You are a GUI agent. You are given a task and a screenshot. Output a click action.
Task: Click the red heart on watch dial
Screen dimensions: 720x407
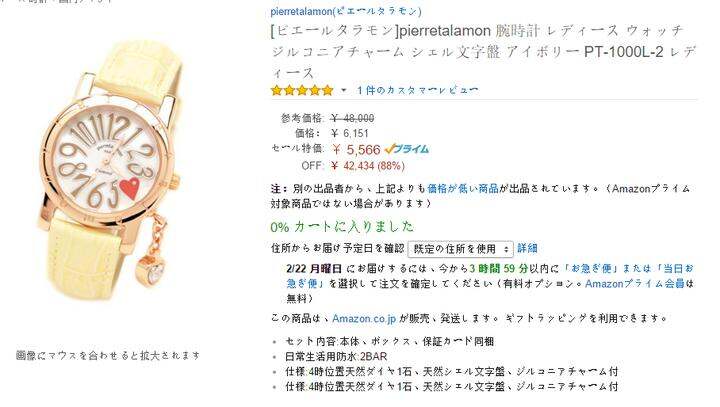(129, 188)
